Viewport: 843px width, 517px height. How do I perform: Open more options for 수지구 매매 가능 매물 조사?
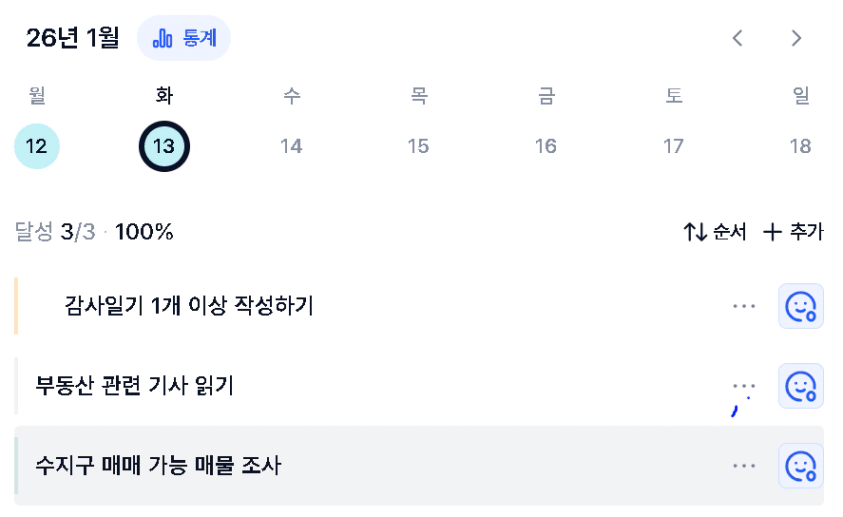(x=744, y=466)
